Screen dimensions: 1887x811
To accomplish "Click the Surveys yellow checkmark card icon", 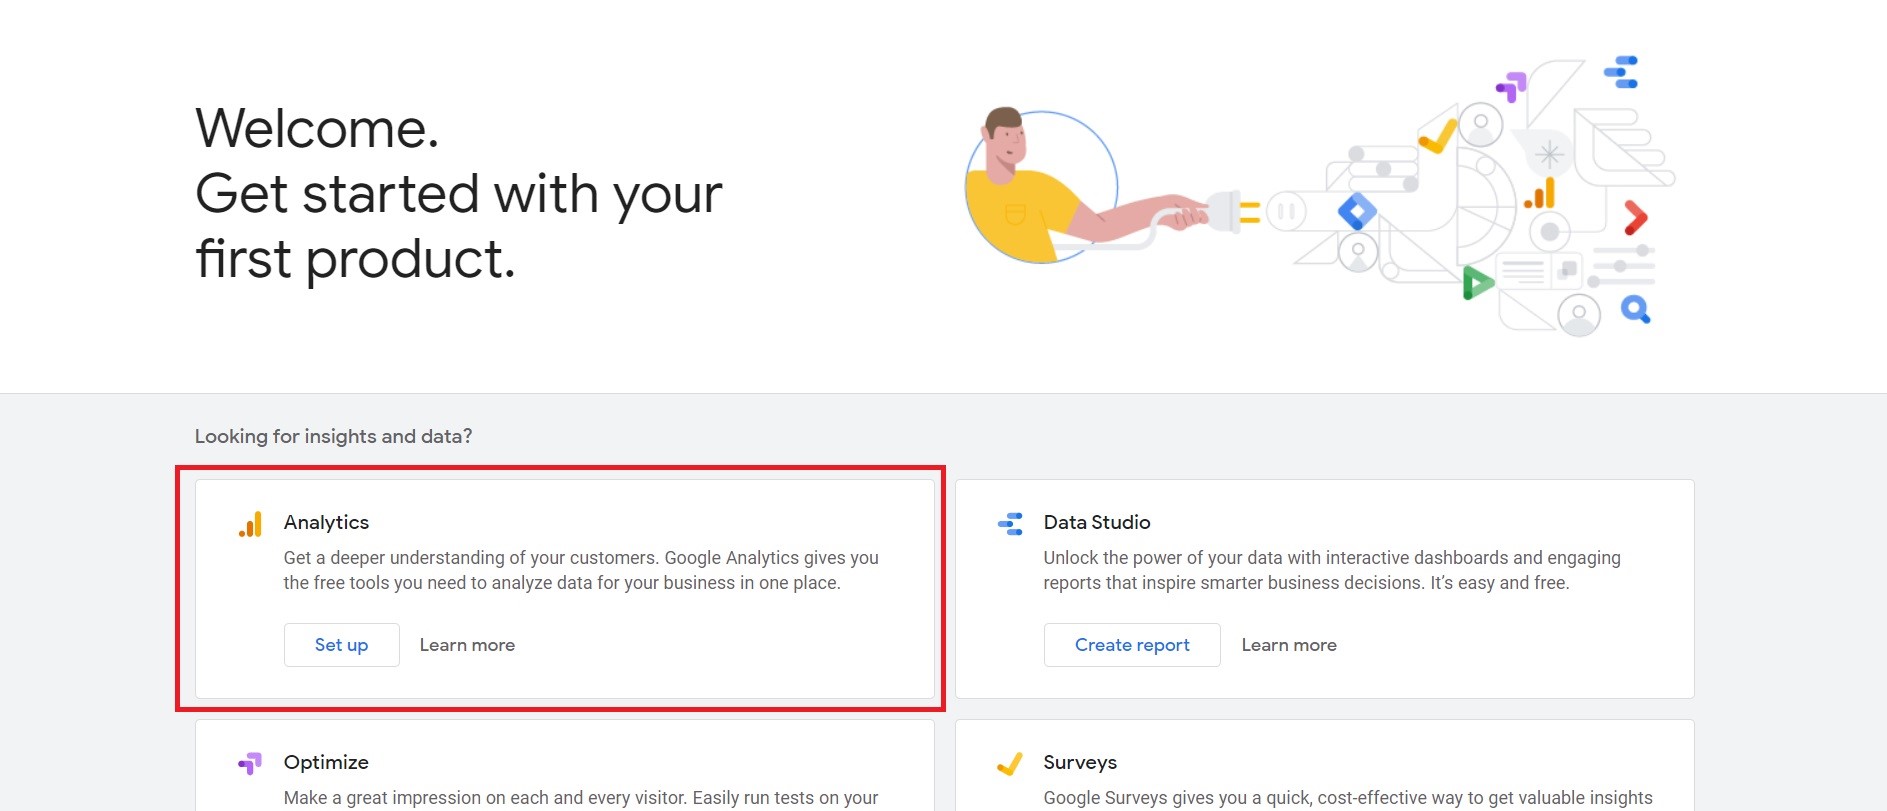I will tap(1010, 764).
